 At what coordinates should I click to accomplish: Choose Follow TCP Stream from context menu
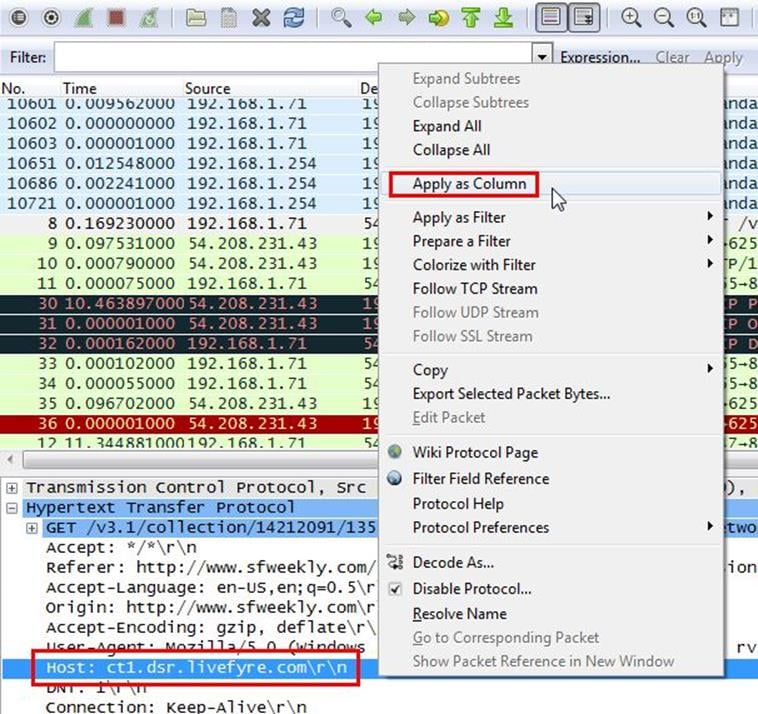(475, 289)
